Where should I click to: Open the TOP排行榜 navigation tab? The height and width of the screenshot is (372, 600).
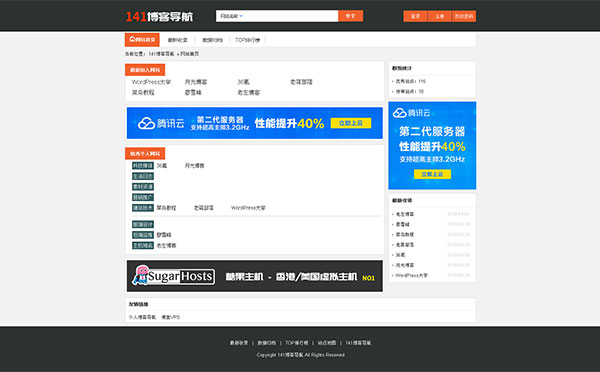pyautogui.click(x=247, y=40)
